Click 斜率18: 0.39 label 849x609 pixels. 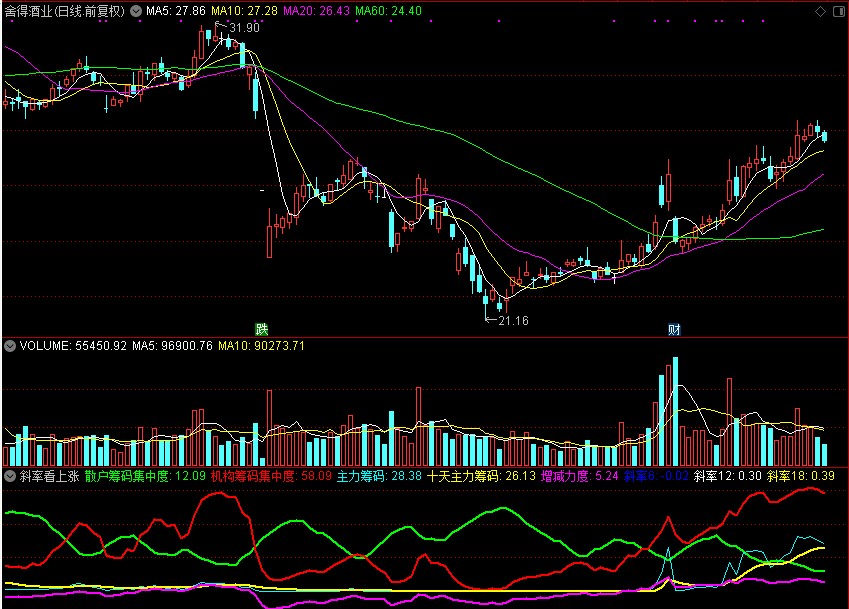pos(801,476)
